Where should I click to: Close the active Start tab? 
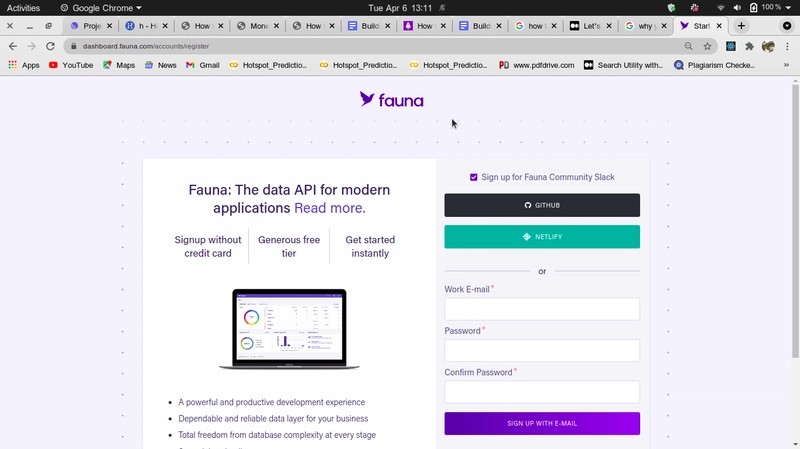(719, 26)
